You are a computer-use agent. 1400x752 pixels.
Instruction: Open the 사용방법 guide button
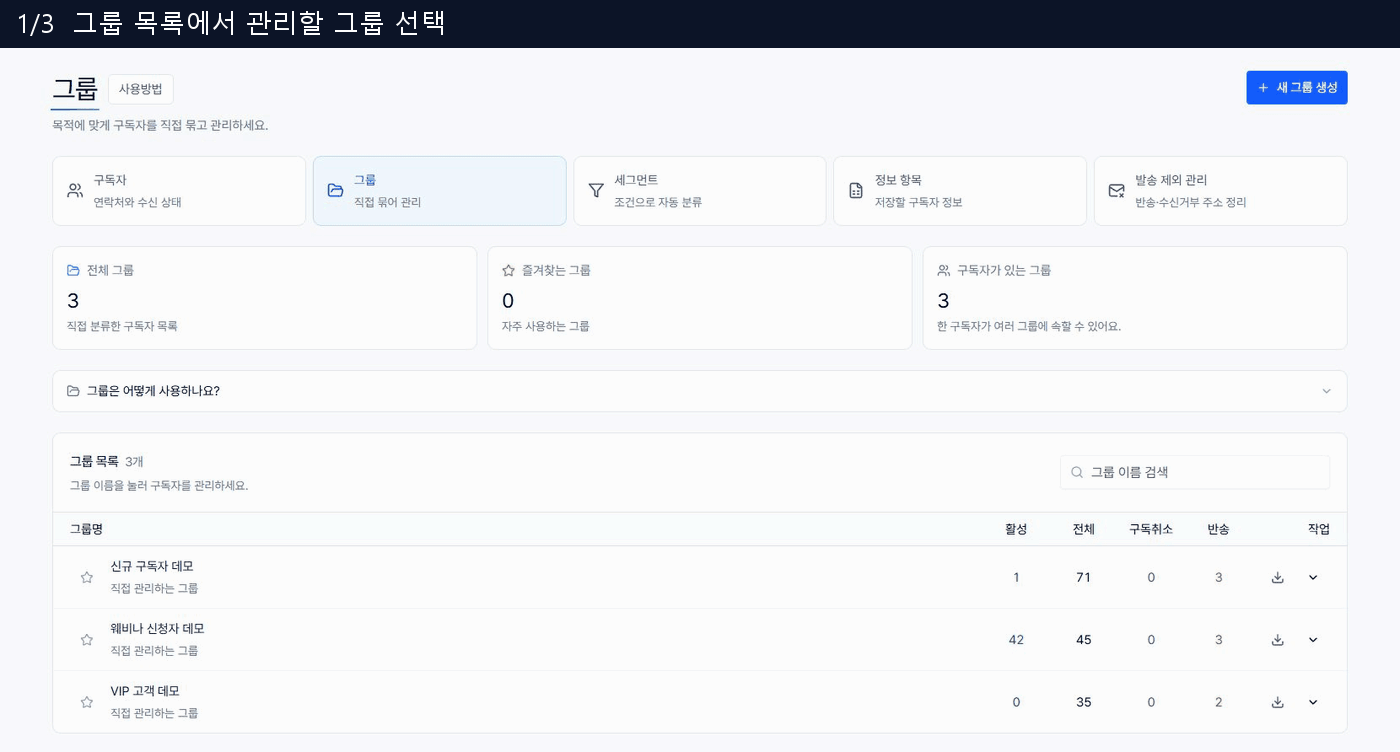[141, 89]
